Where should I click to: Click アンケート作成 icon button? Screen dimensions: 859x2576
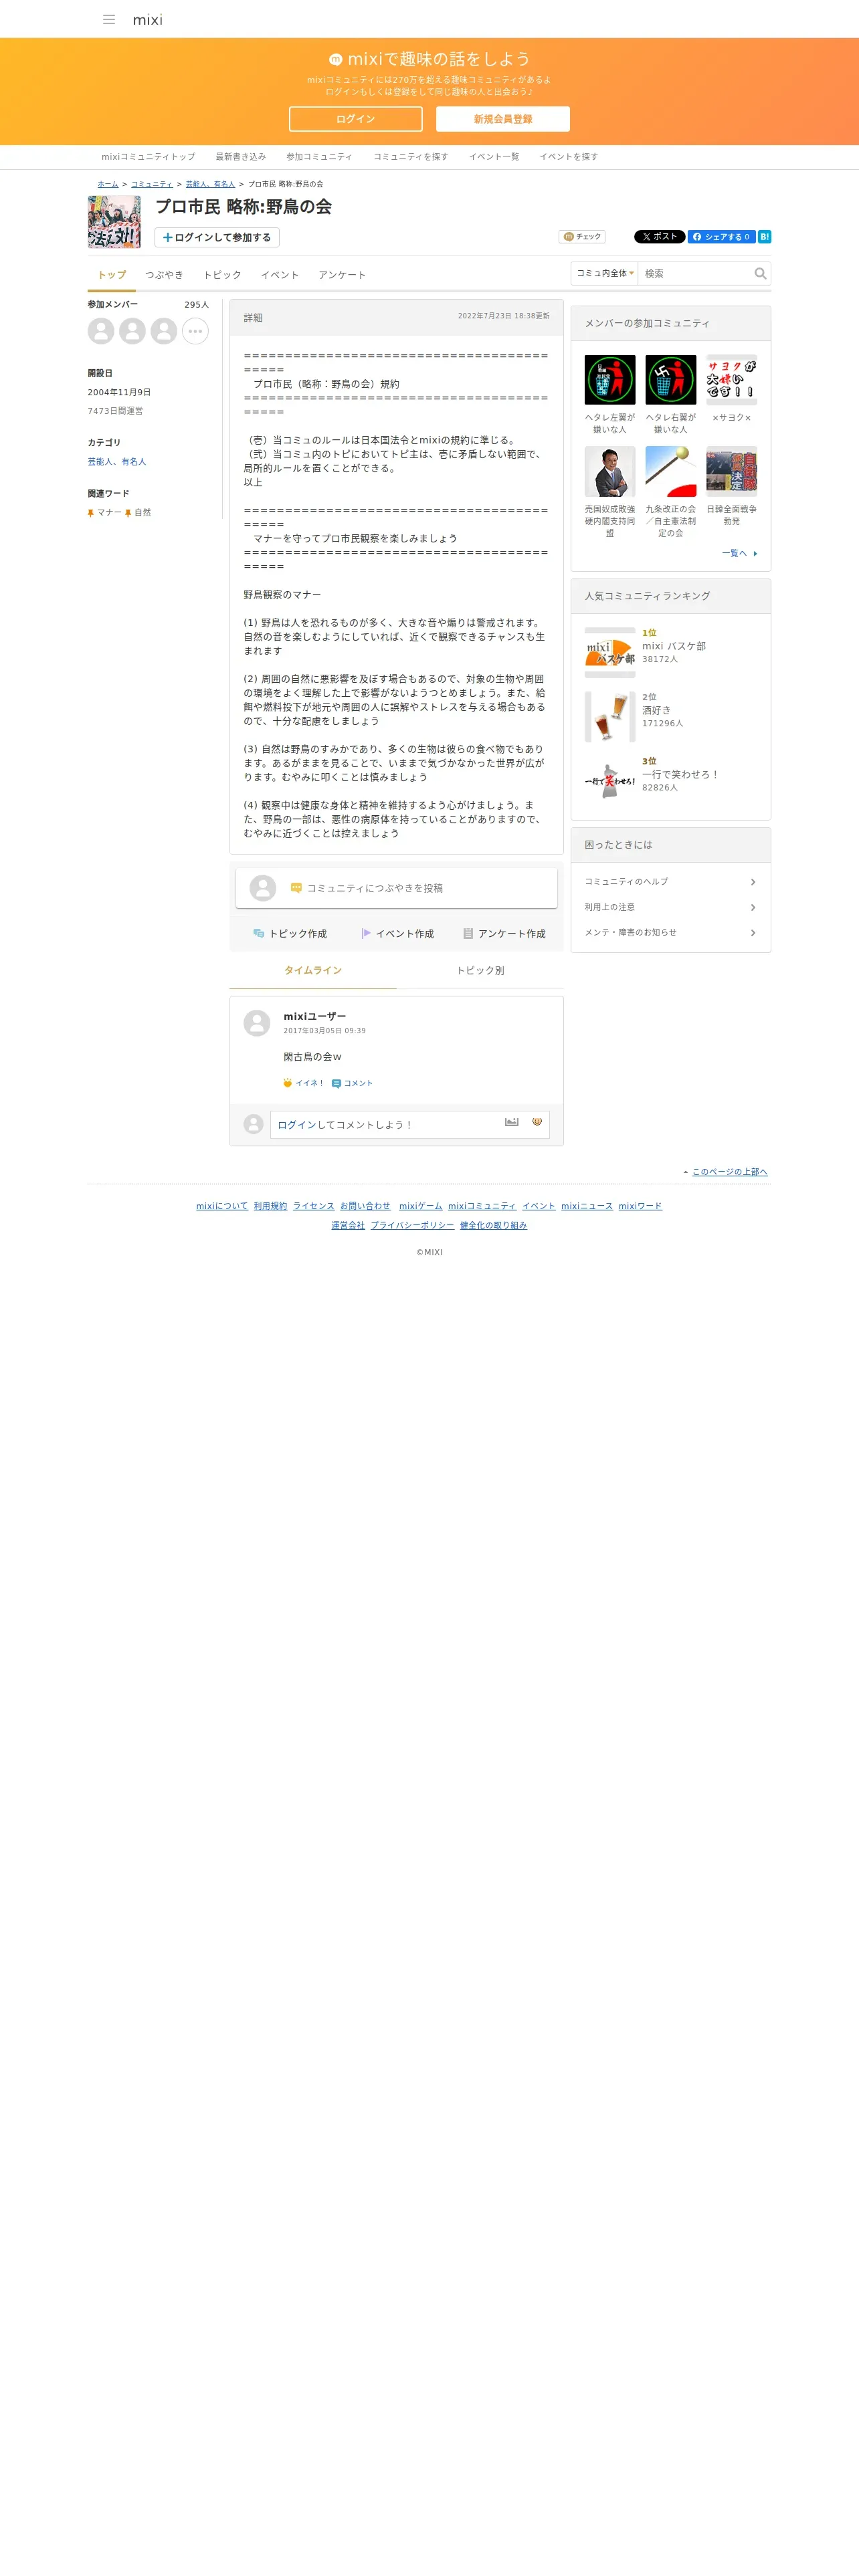coord(504,934)
